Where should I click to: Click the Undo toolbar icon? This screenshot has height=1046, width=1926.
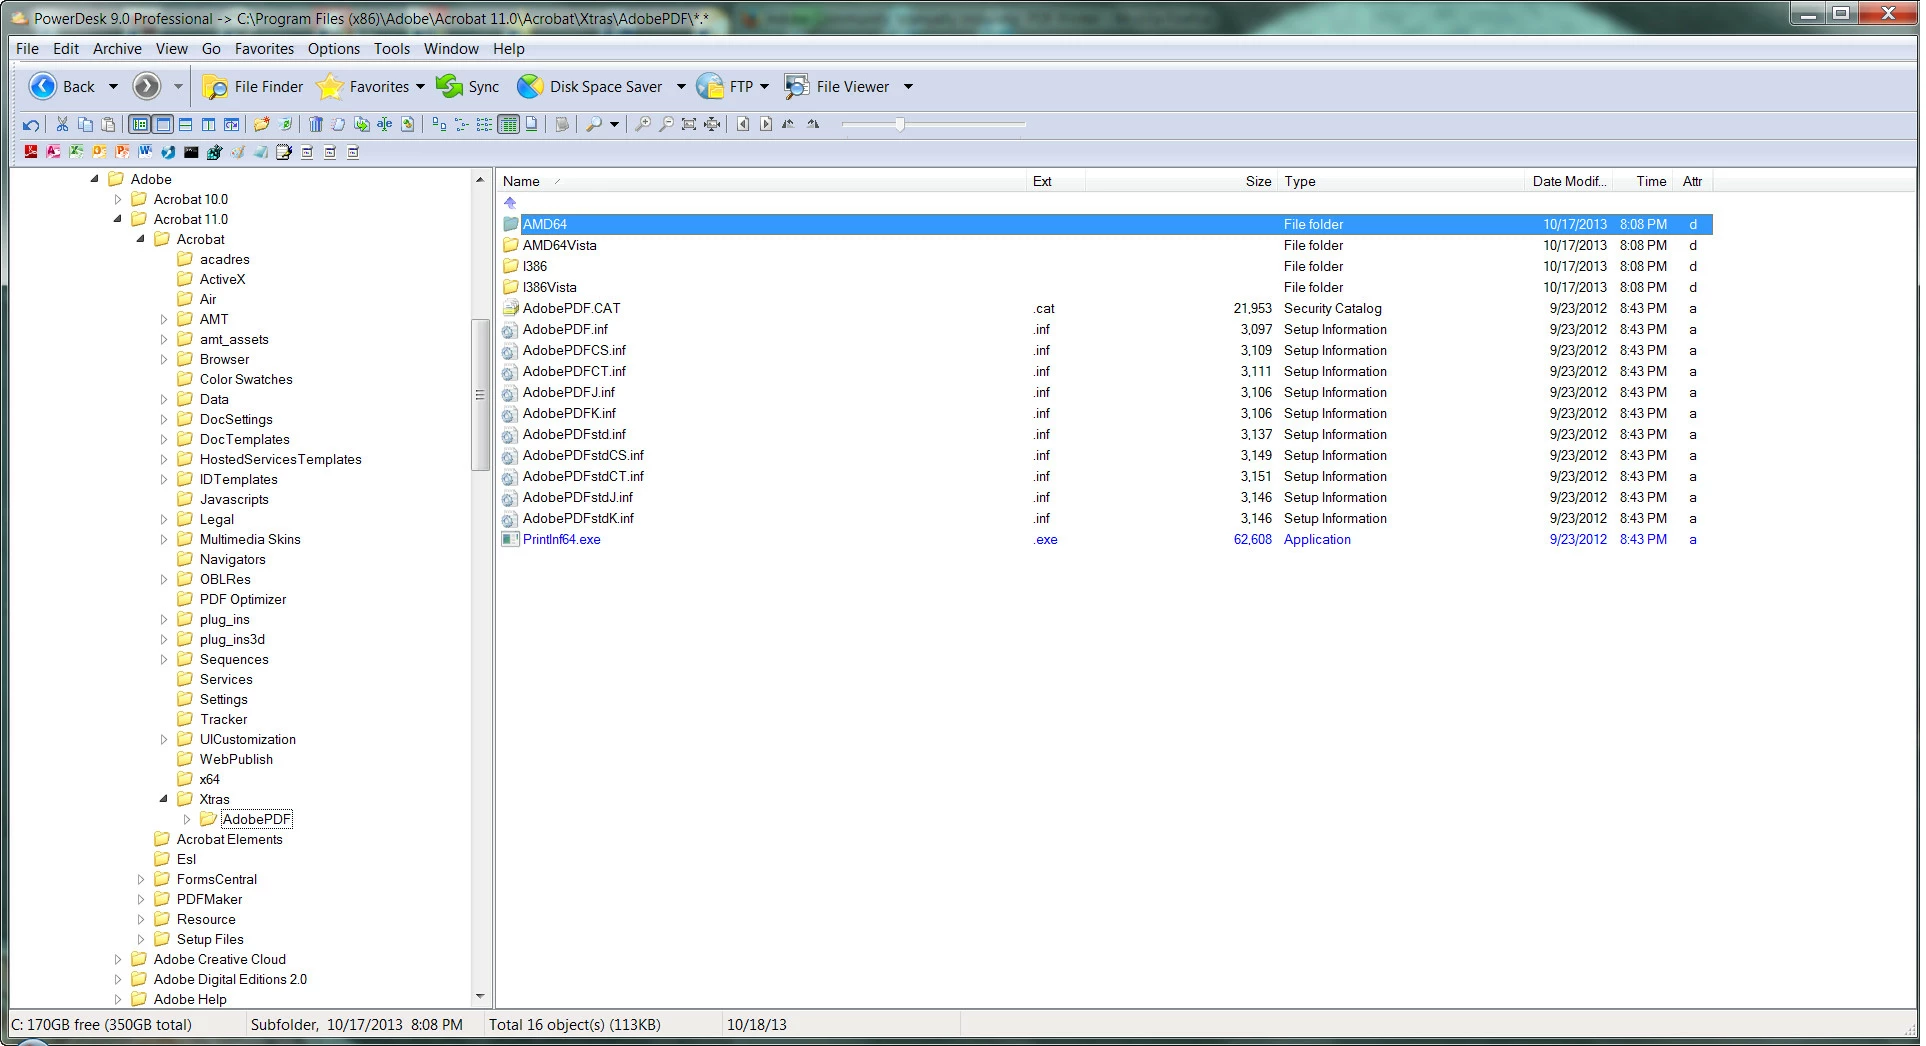click(x=31, y=125)
